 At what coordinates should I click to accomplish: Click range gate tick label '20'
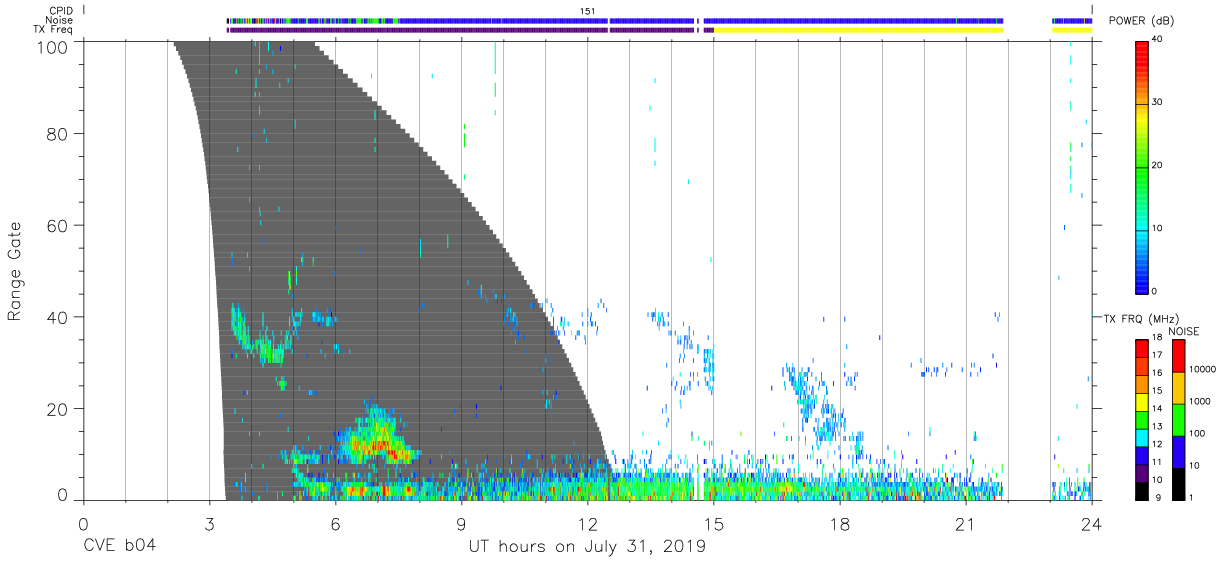(58, 409)
